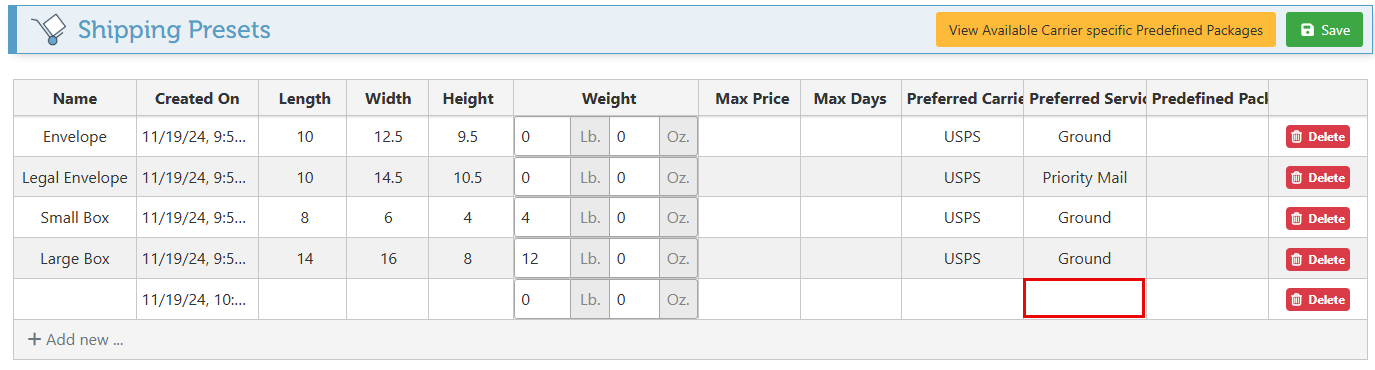This screenshot has height=370, width=1375.
Task: Click the plus icon beside Add new
Action: tap(34, 340)
